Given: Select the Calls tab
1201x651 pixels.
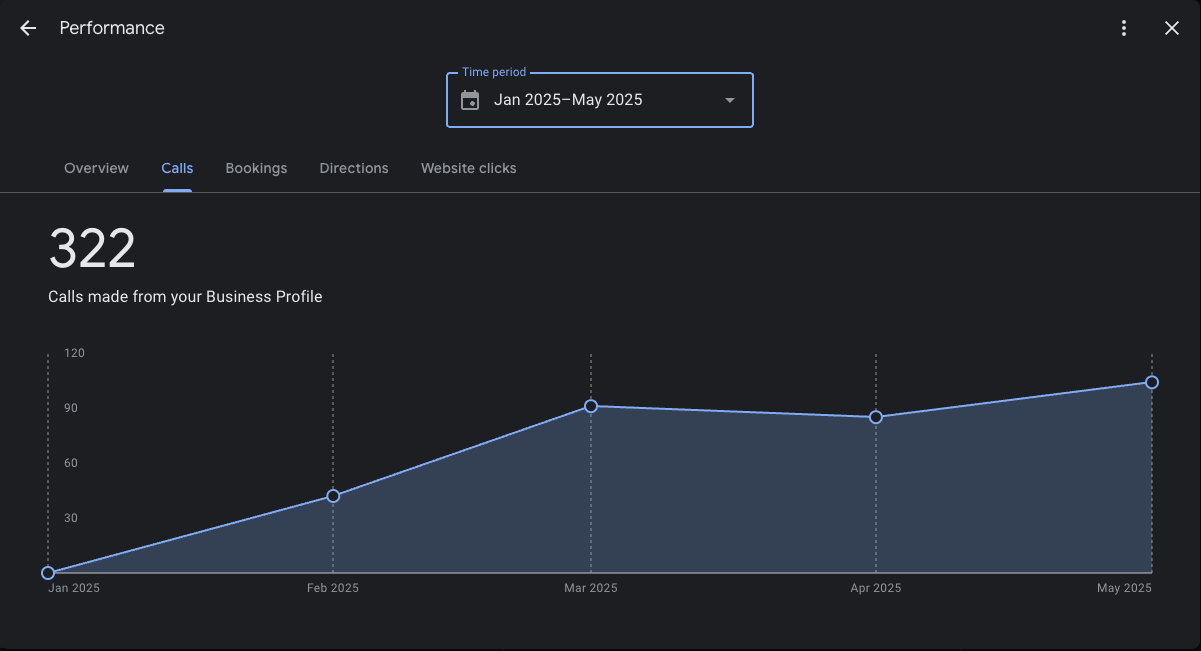Looking at the screenshot, I should click(x=177, y=168).
